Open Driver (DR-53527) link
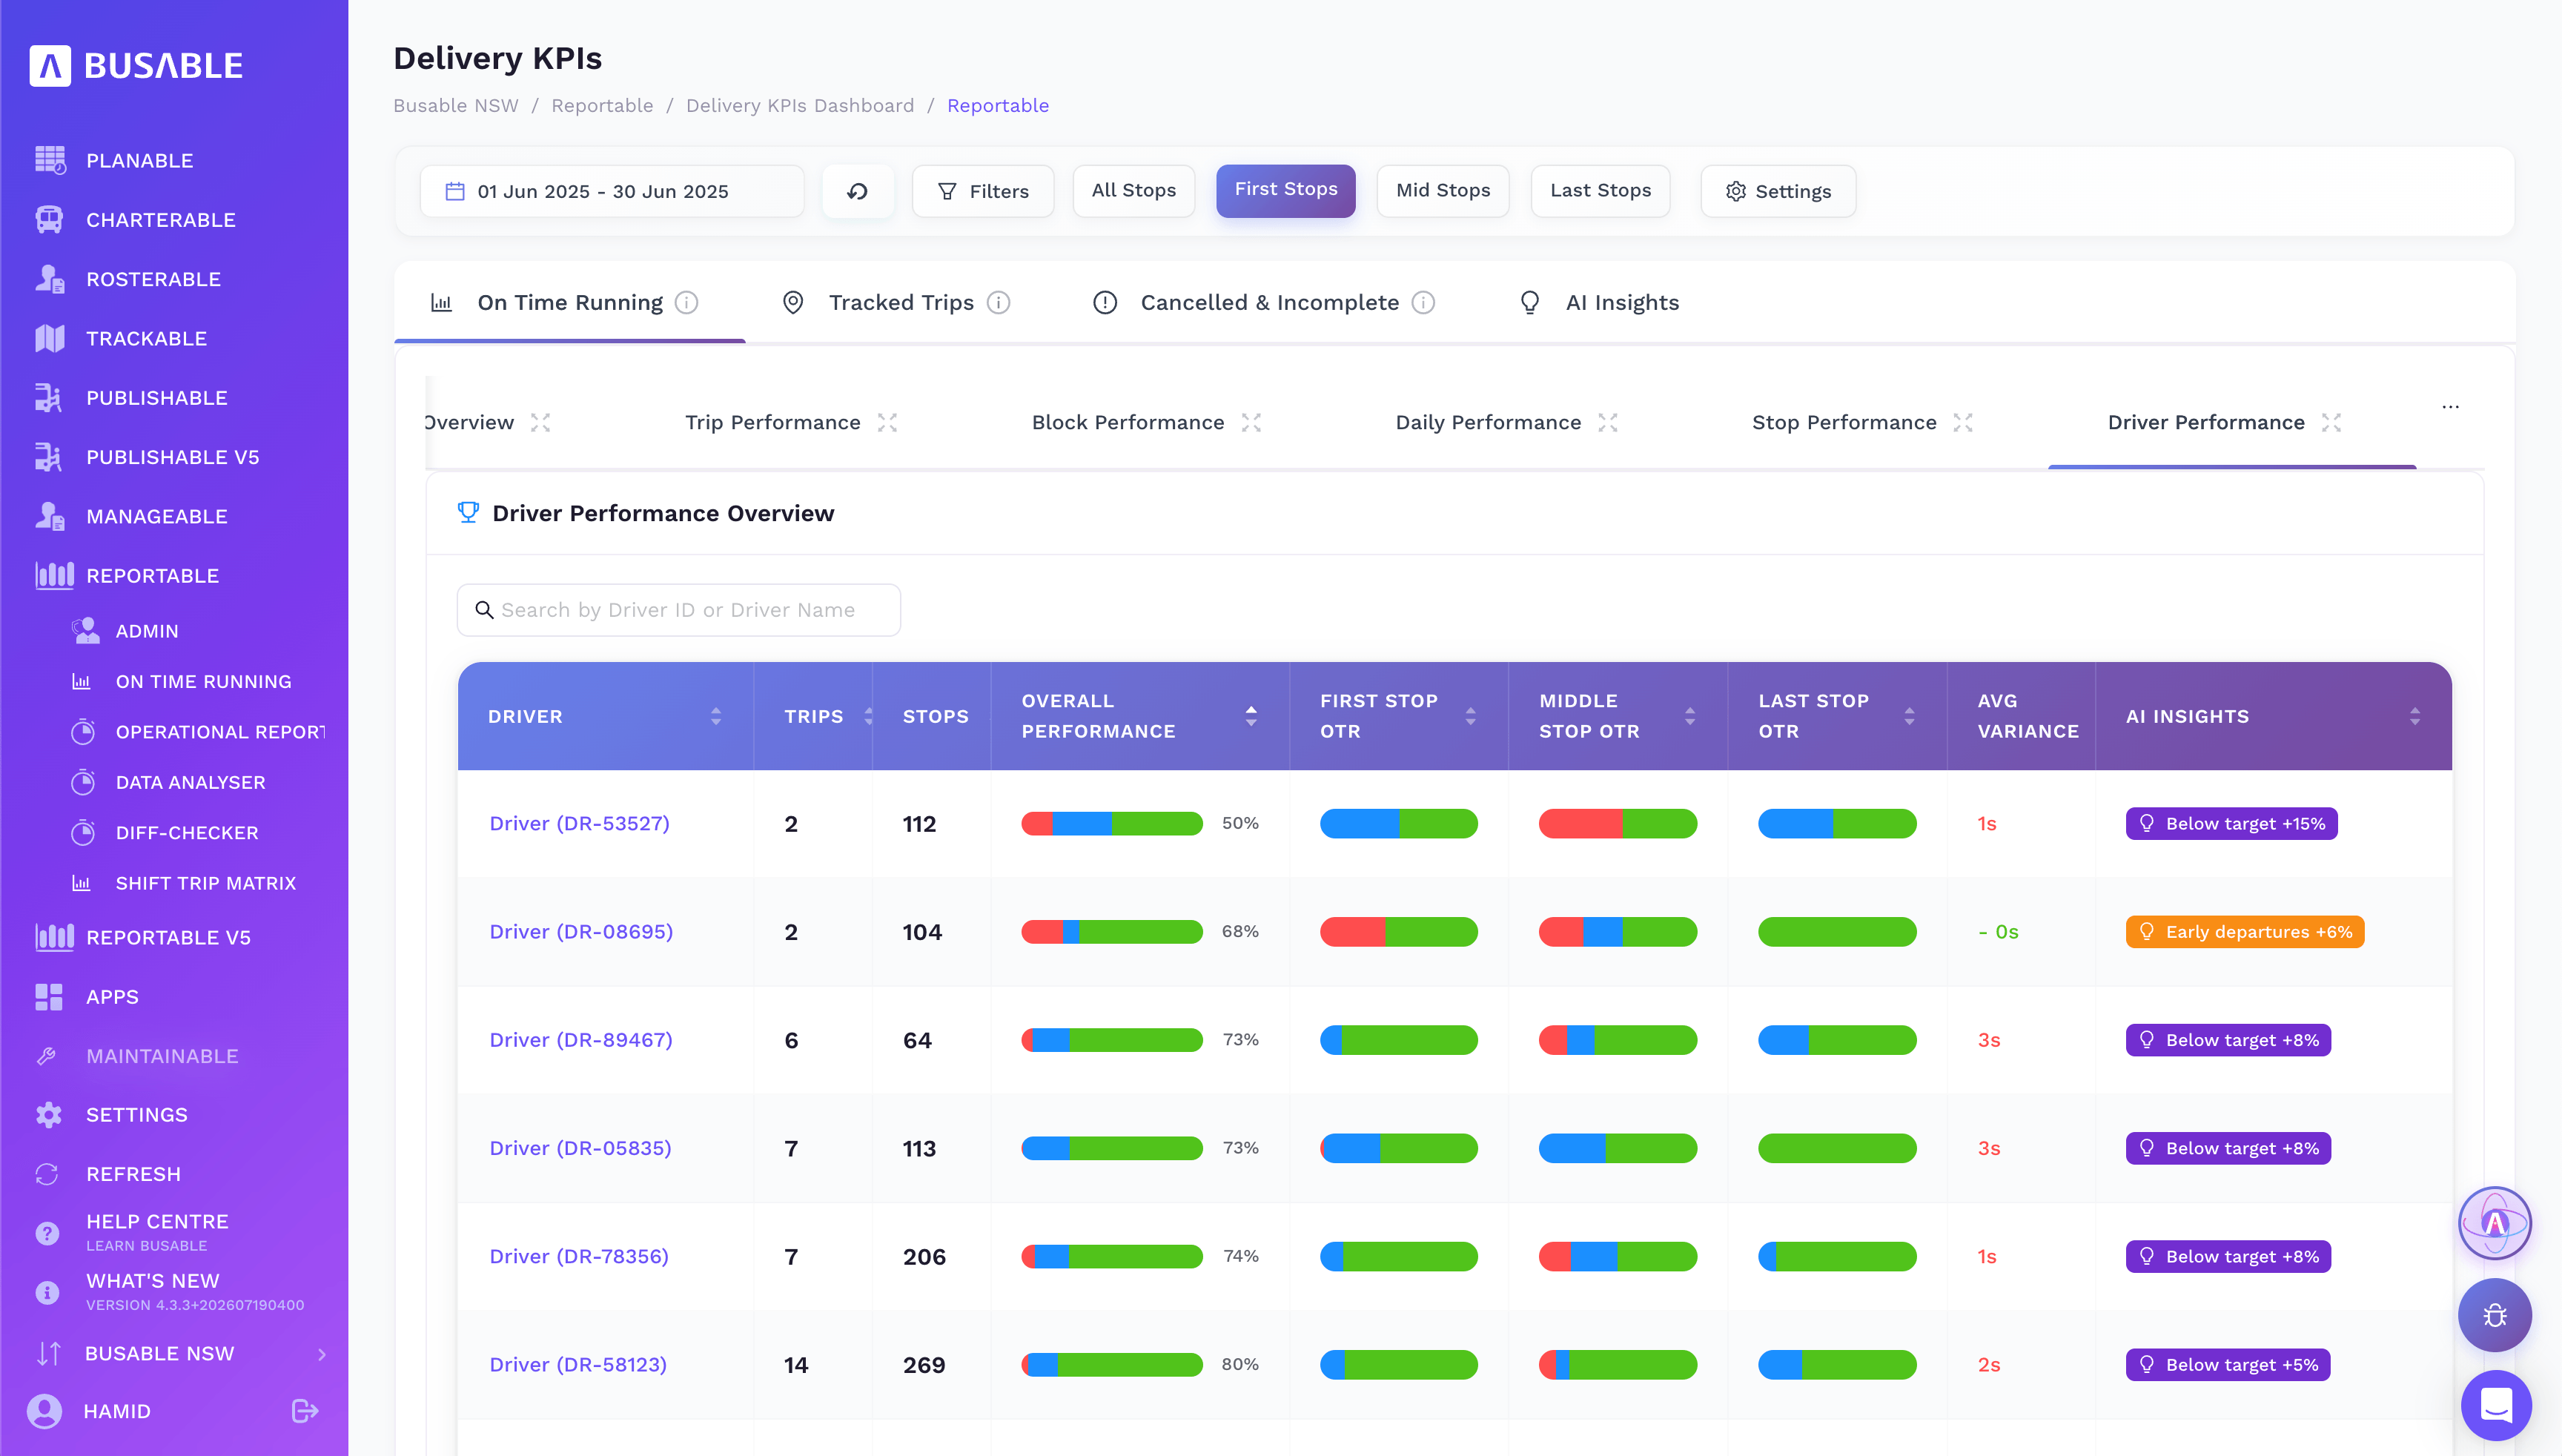Viewport: 2562px width, 1456px height. coord(579,823)
